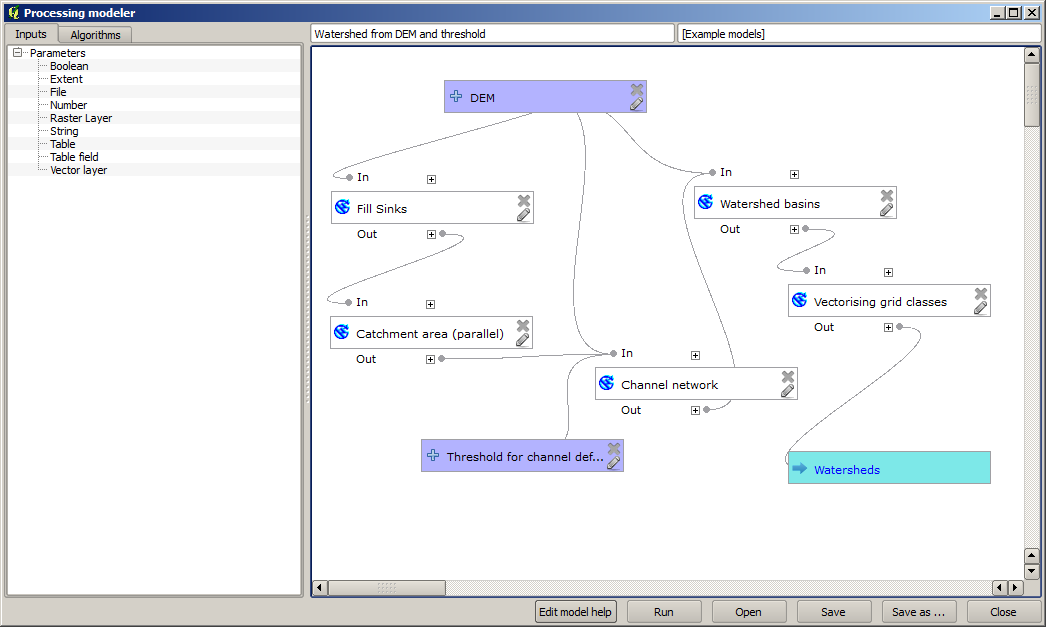Screen dimensions: 1046x627
Task: Edit the Channel network algorithm
Action: 788,391
